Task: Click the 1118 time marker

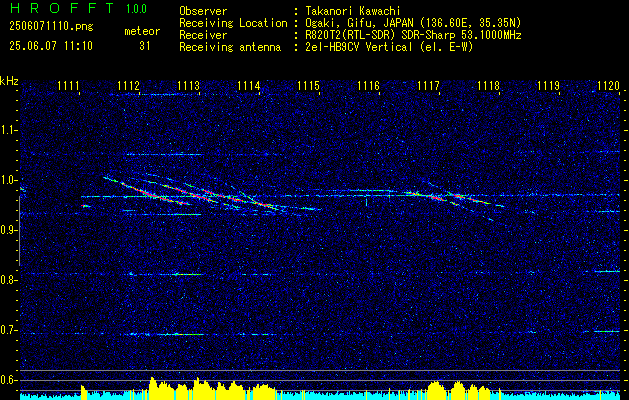Action: [x=488, y=85]
